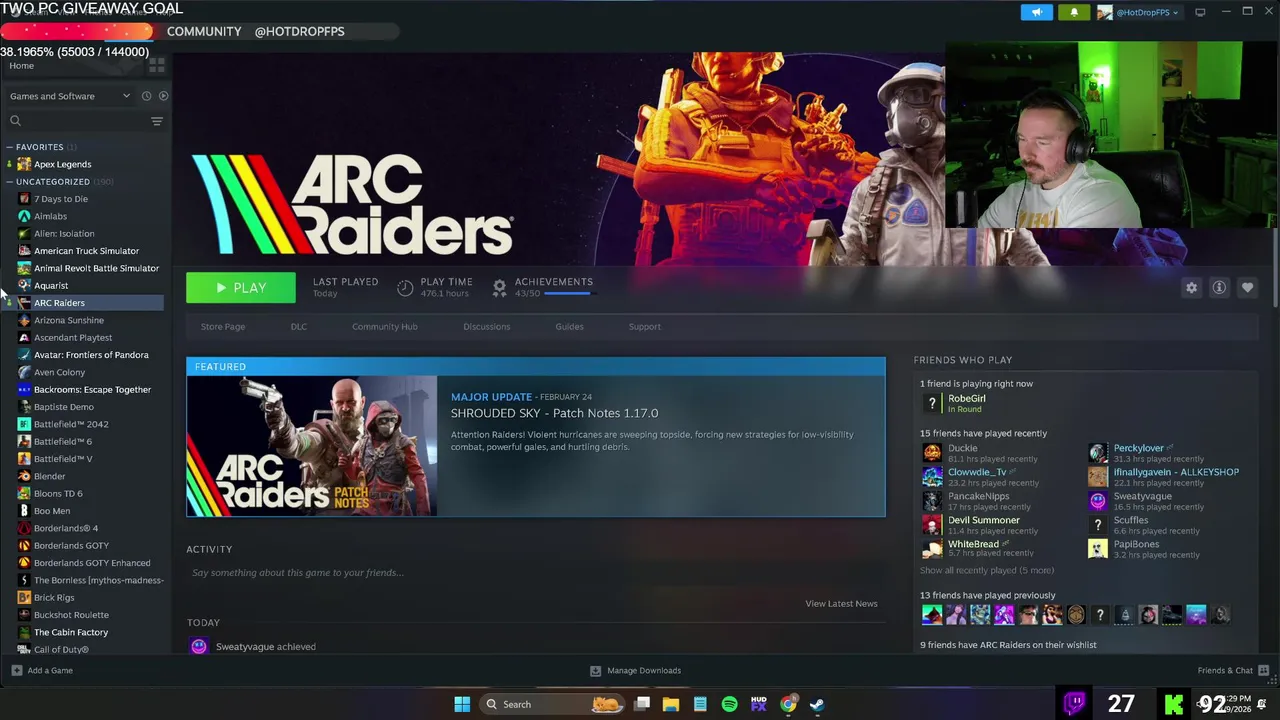Open friend Devil Summoner's entry
Screen dimensions: 1280x720
[x=983, y=520]
